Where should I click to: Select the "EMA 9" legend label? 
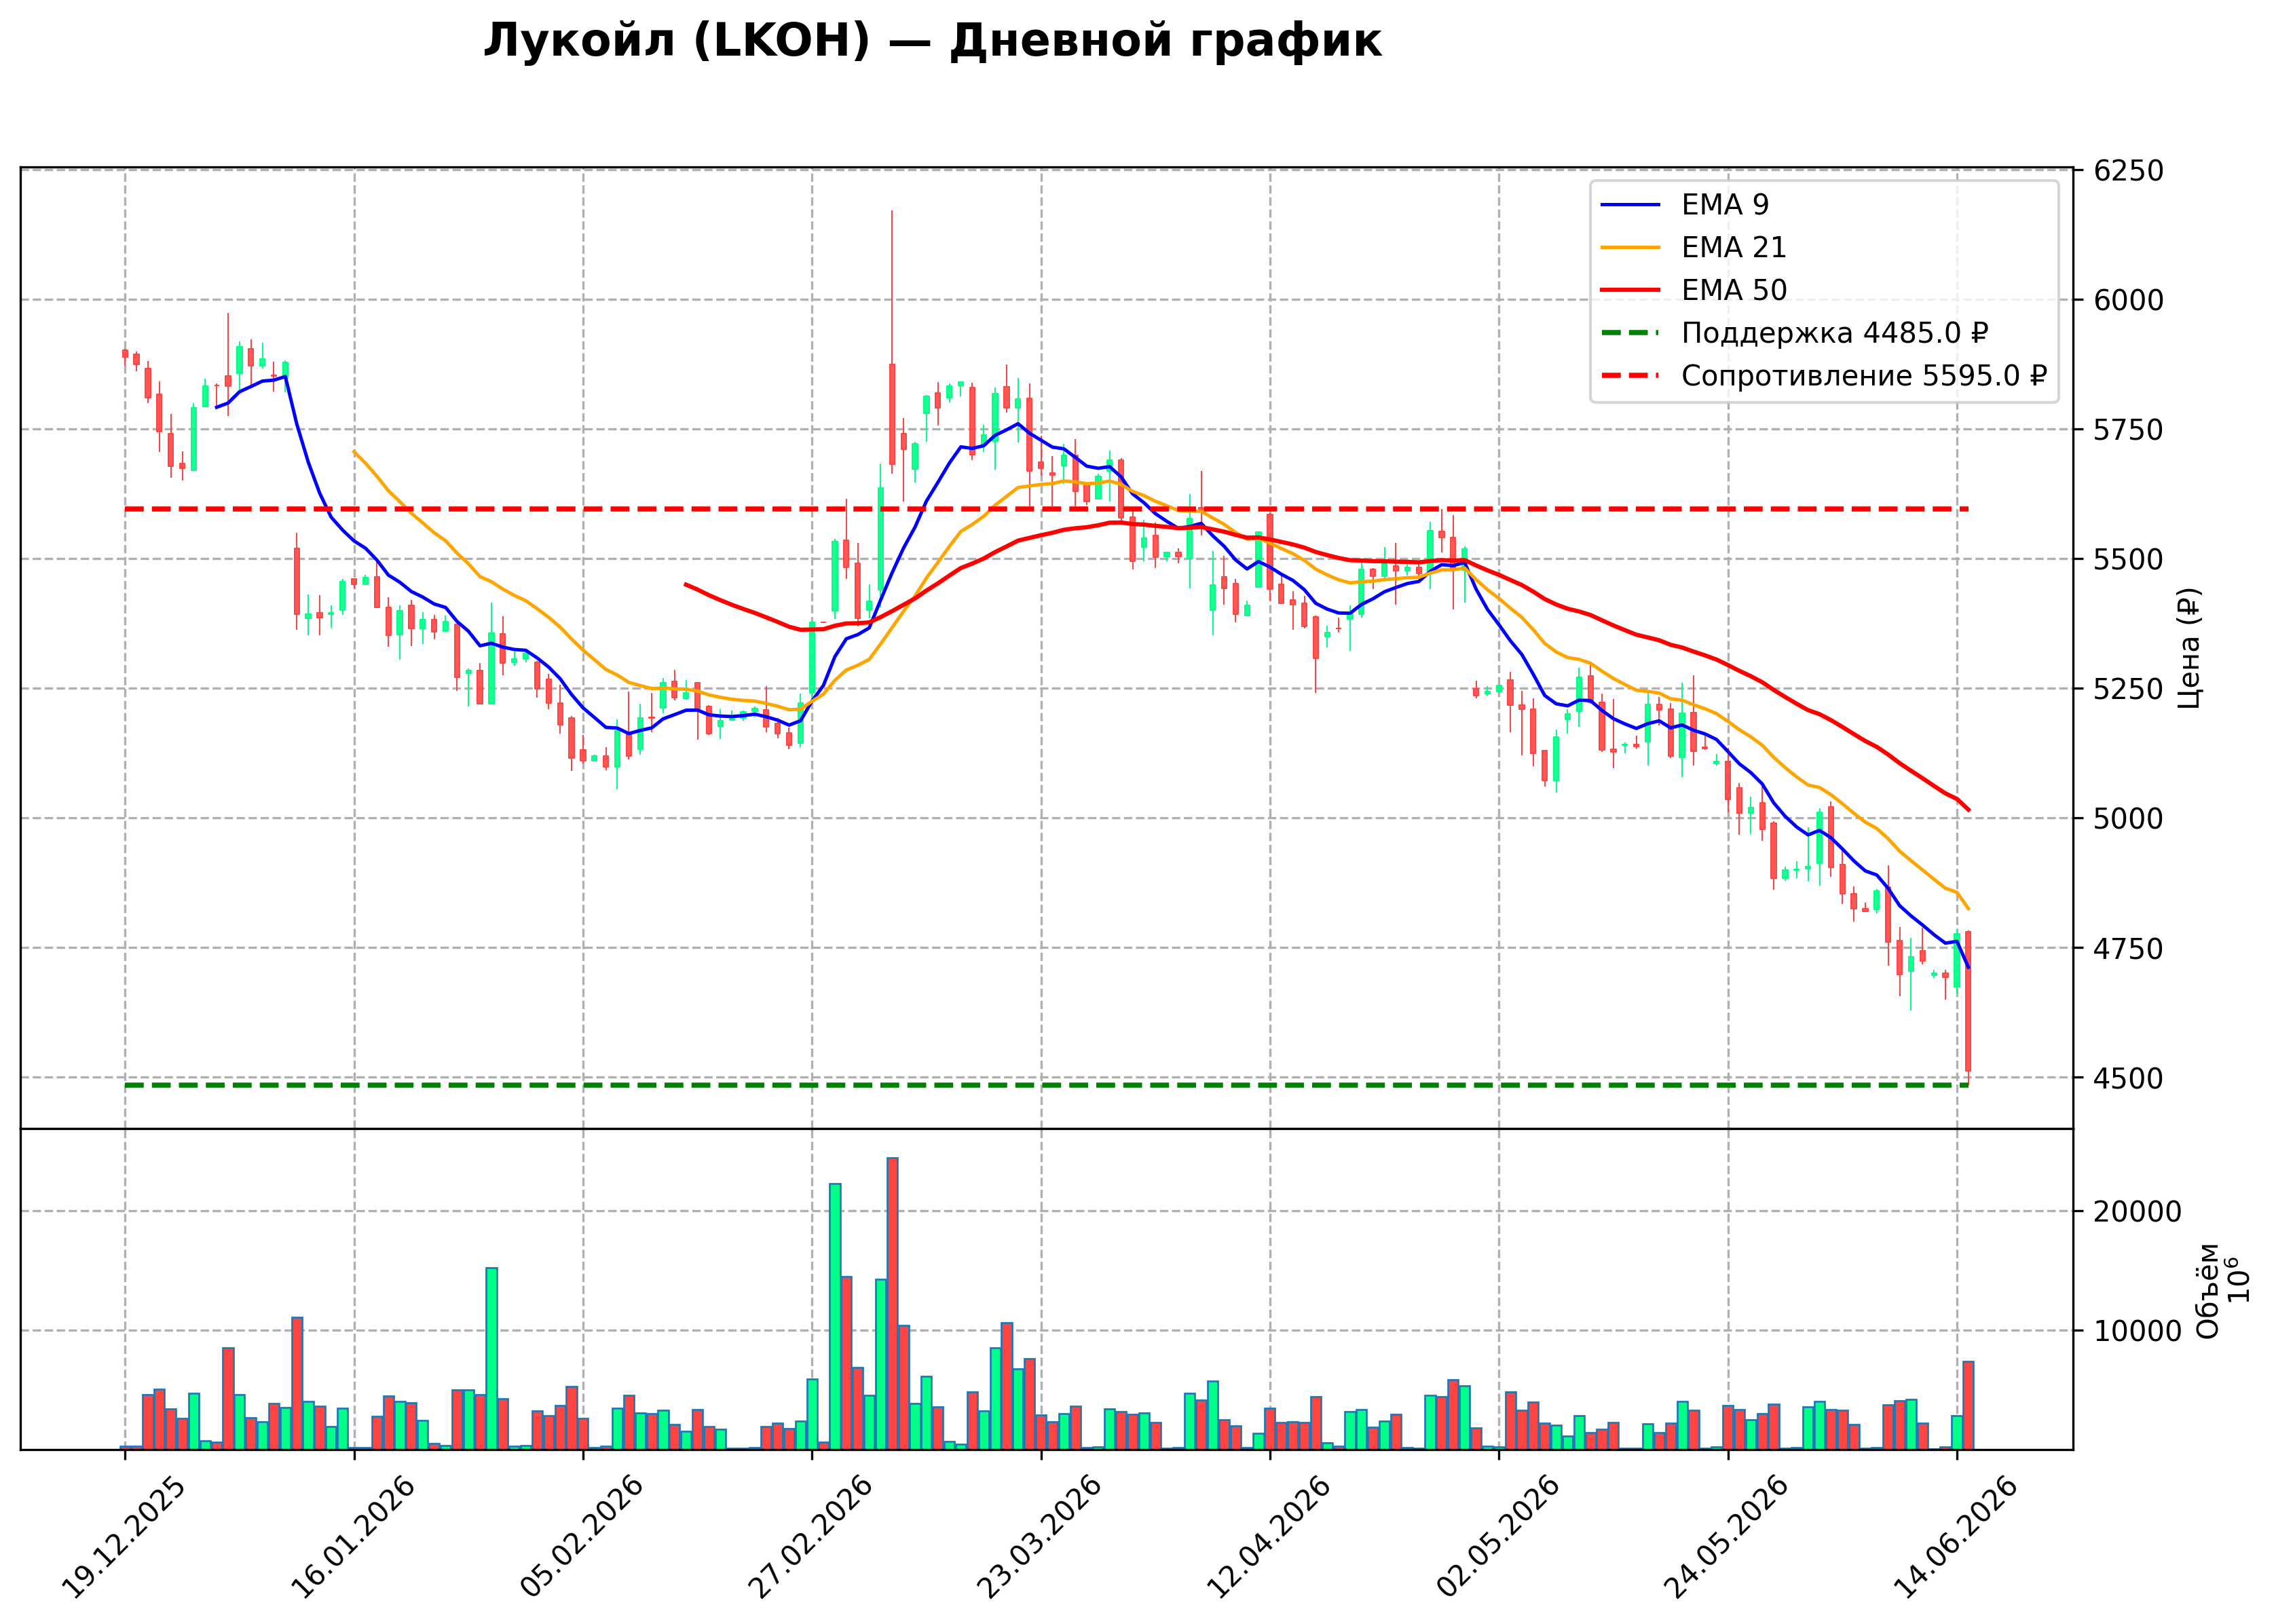[x=1725, y=205]
